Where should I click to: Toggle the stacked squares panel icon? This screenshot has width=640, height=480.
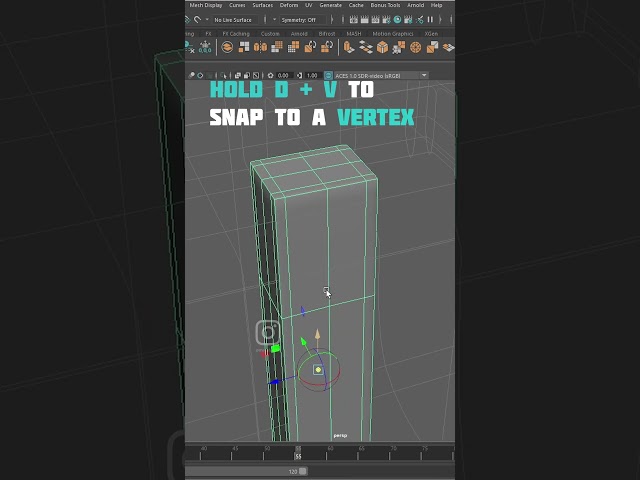247,76
